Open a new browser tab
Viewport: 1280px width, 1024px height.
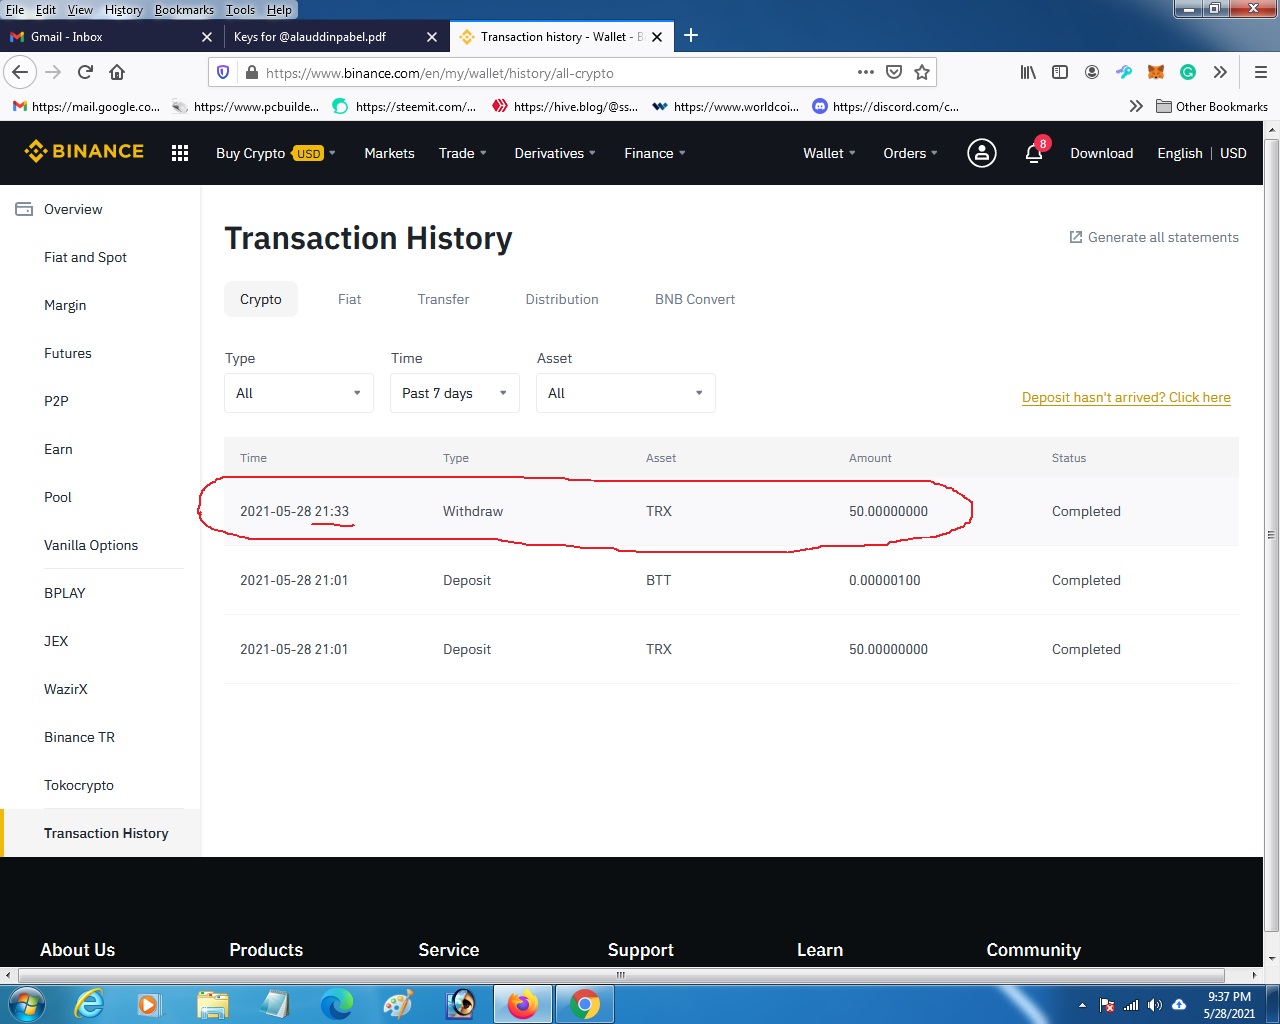[x=691, y=36]
